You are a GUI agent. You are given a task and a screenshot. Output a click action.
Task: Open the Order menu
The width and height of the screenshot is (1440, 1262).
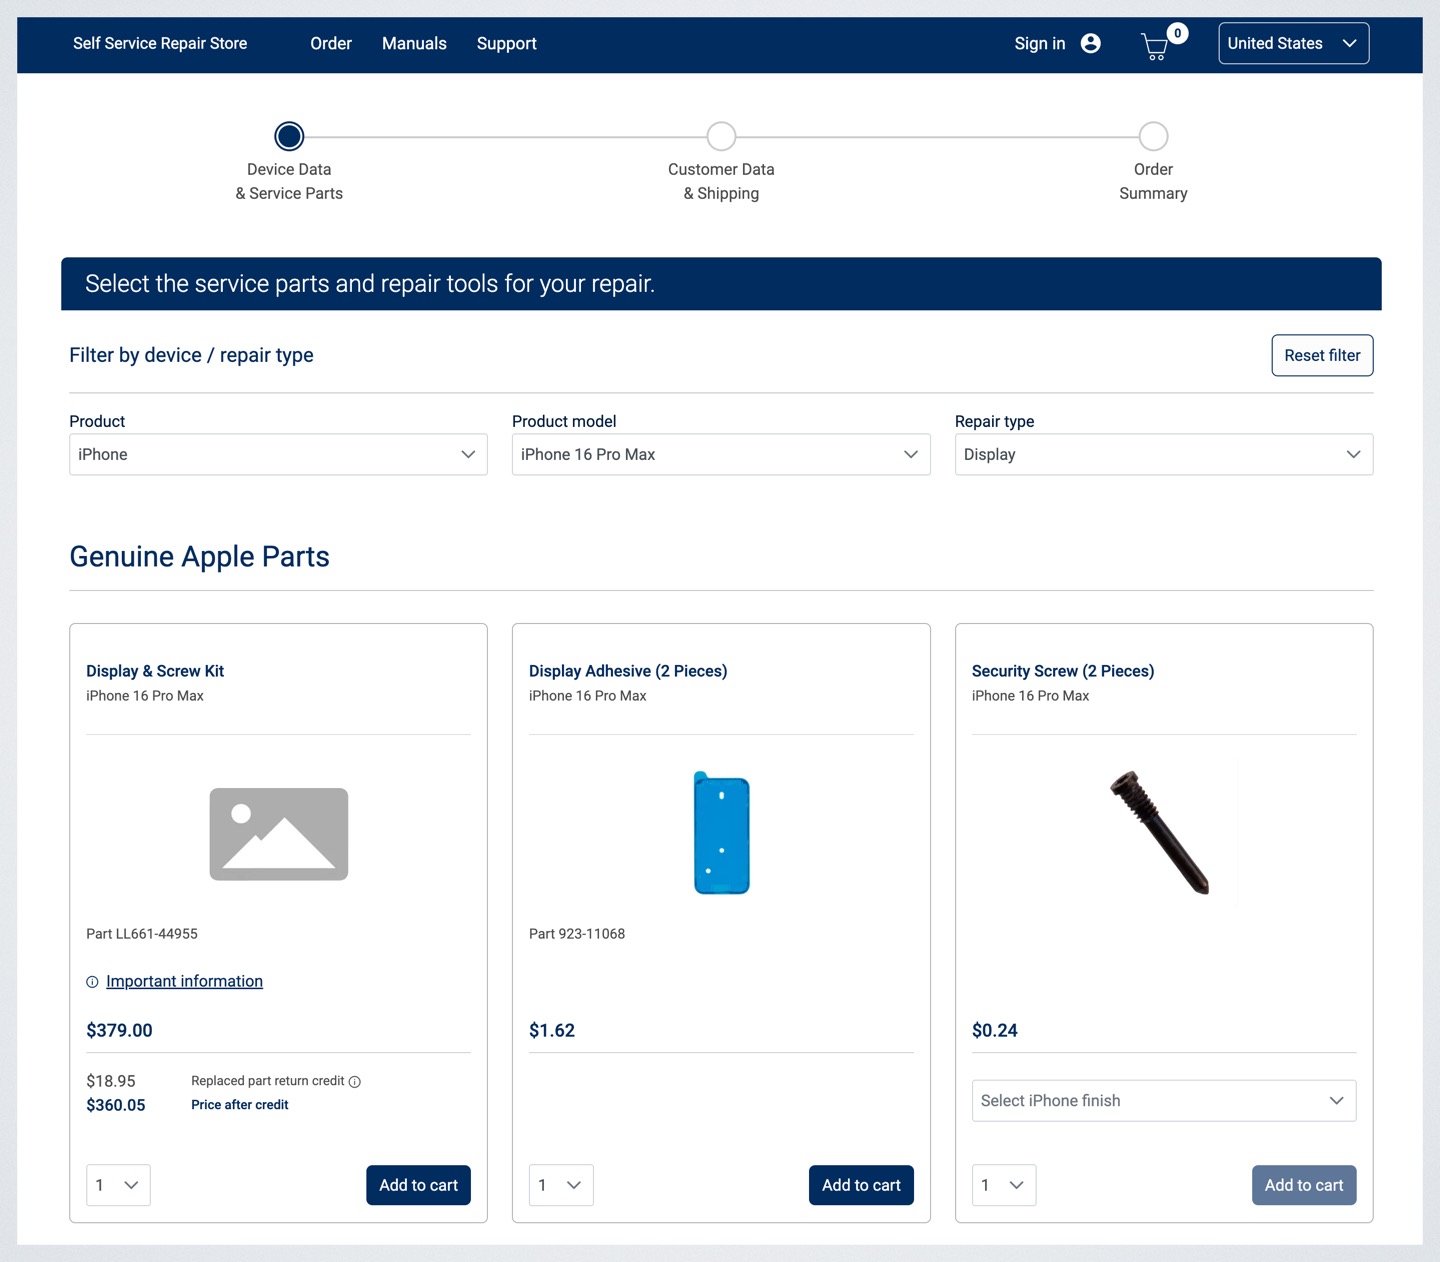pos(331,43)
